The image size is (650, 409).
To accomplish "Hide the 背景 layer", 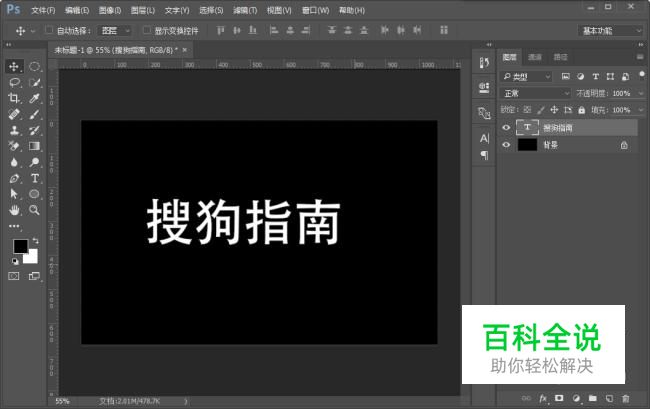I will click(506, 145).
